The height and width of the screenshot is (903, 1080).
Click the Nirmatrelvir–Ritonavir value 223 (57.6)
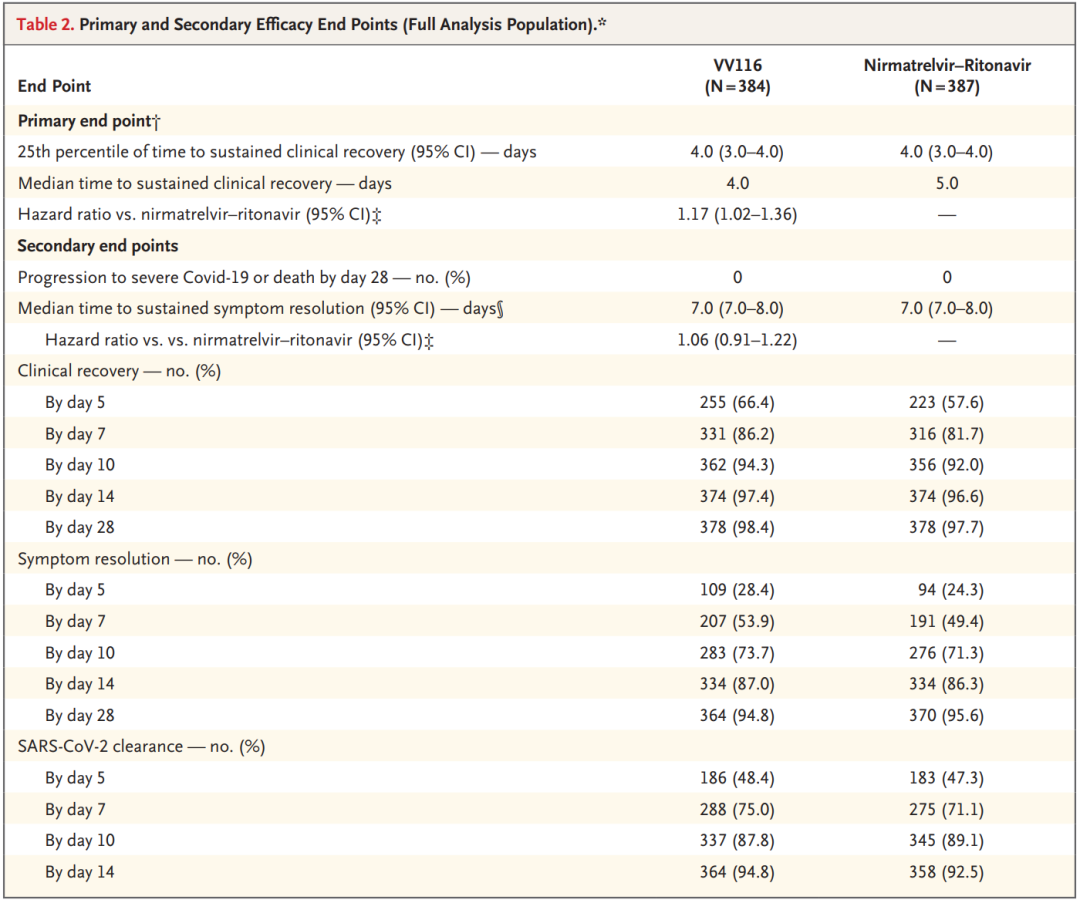(x=947, y=403)
